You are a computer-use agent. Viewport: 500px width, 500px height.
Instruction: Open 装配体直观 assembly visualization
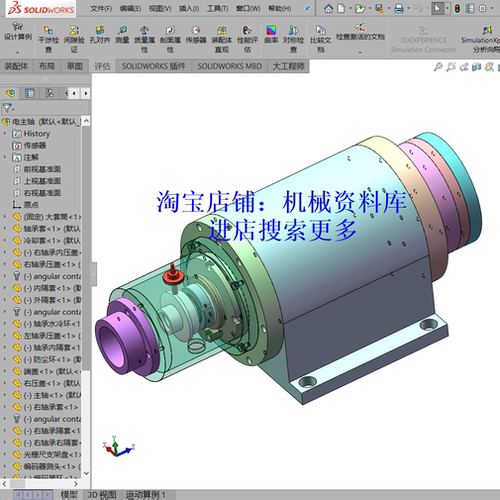222,38
